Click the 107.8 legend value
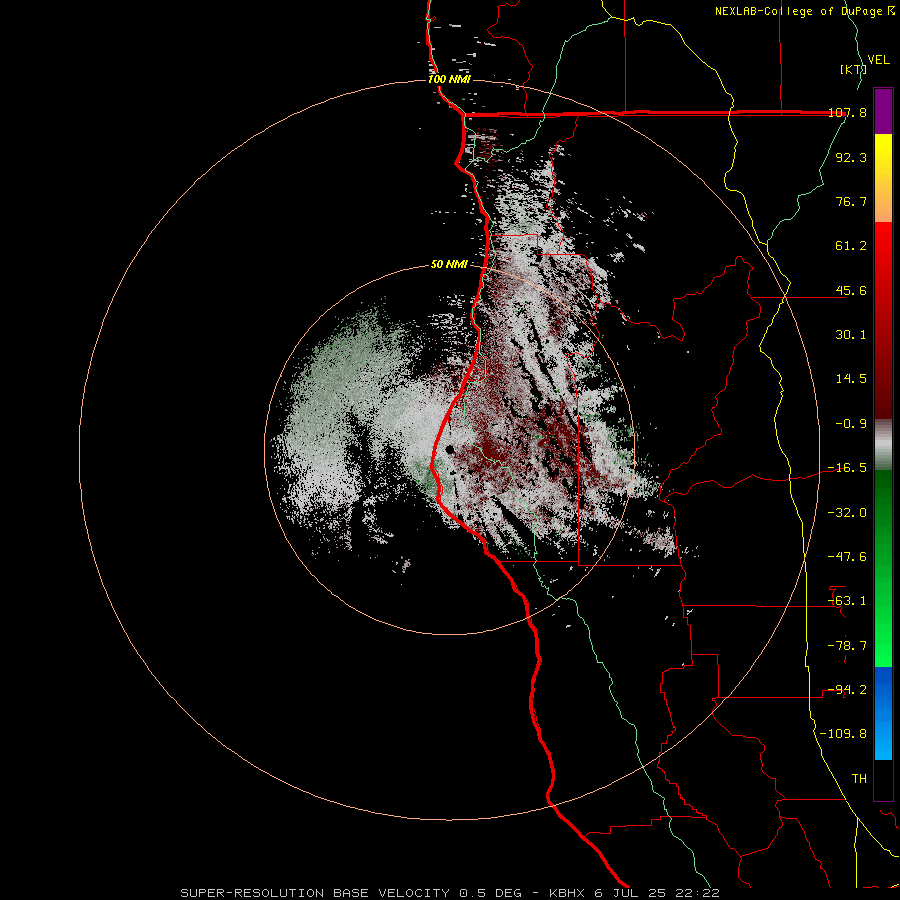The height and width of the screenshot is (900, 900). 847,113
